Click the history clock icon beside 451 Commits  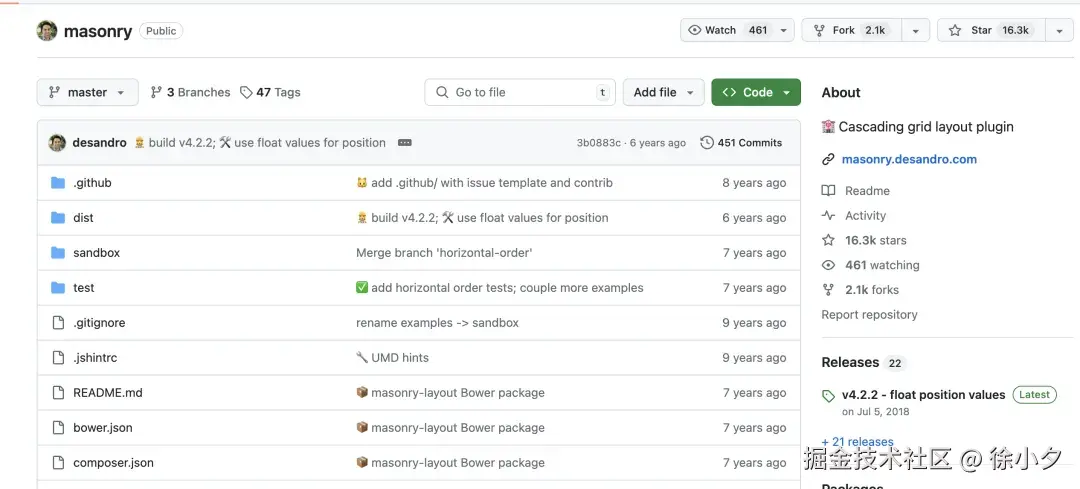tap(707, 143)
